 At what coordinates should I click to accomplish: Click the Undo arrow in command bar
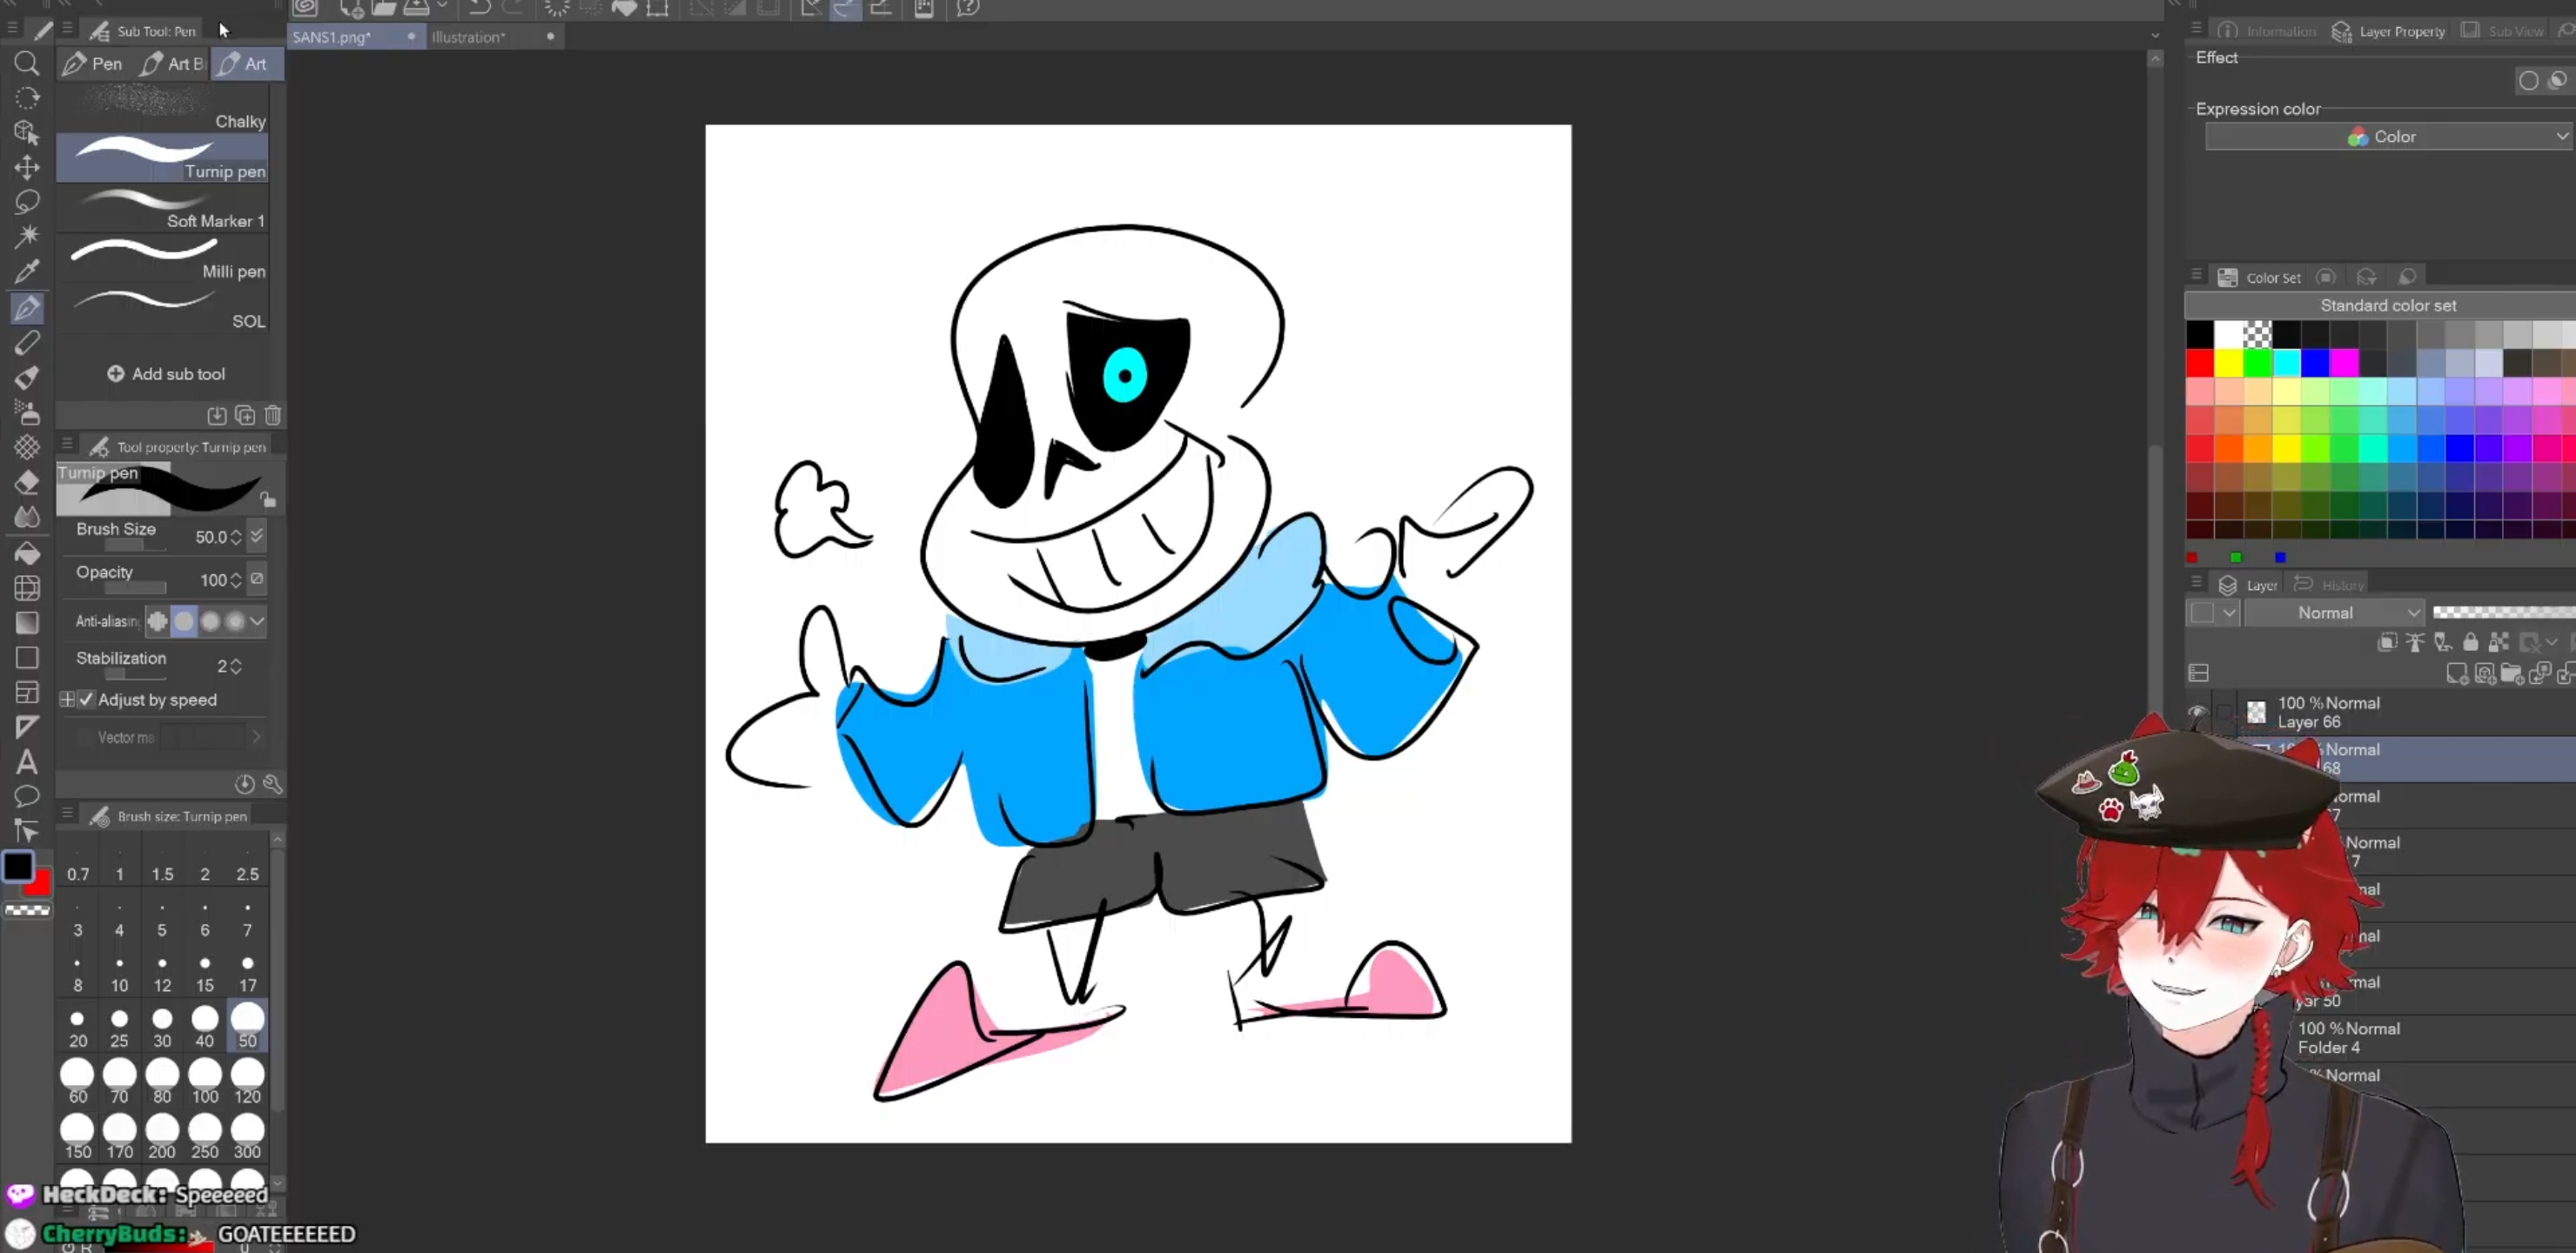point(480,8)
